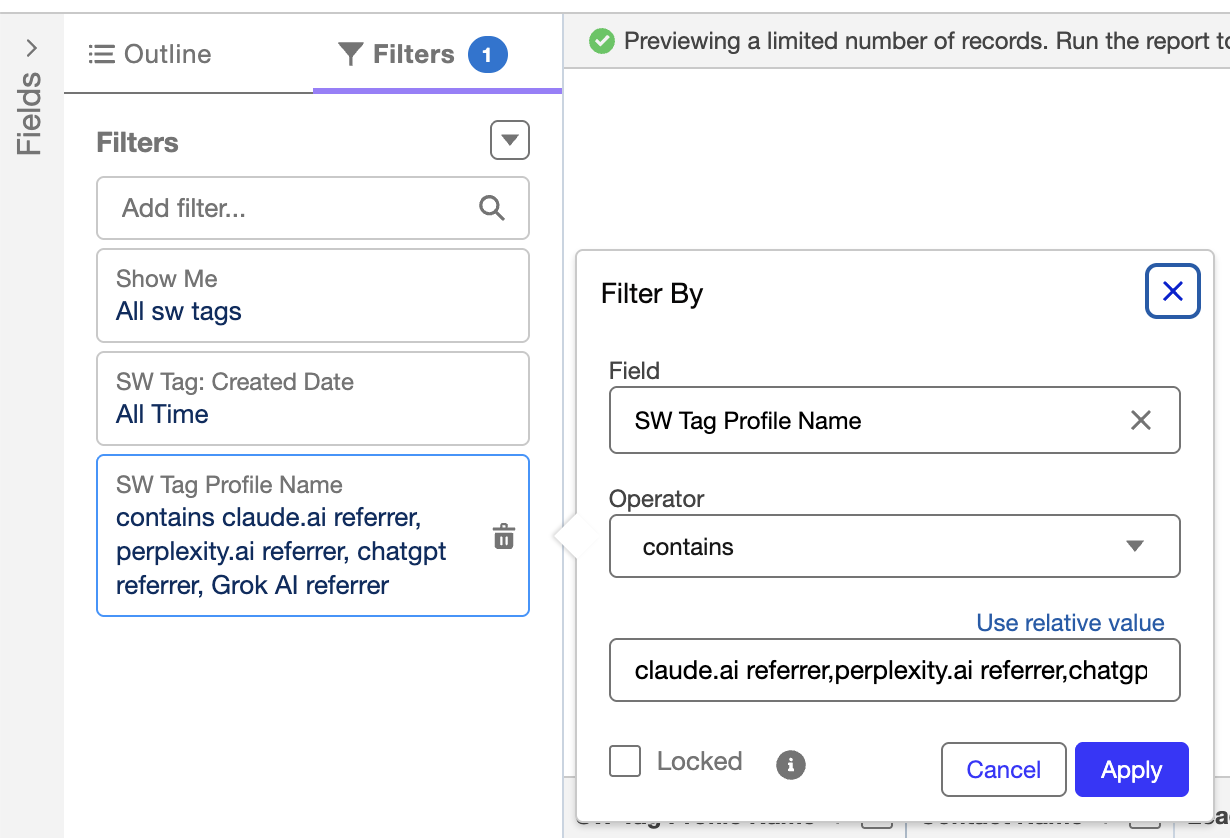Image resolution: width=1230 pixels, height=838 pixels.
Task: Click the filter value text field
Action: (895, 670)
